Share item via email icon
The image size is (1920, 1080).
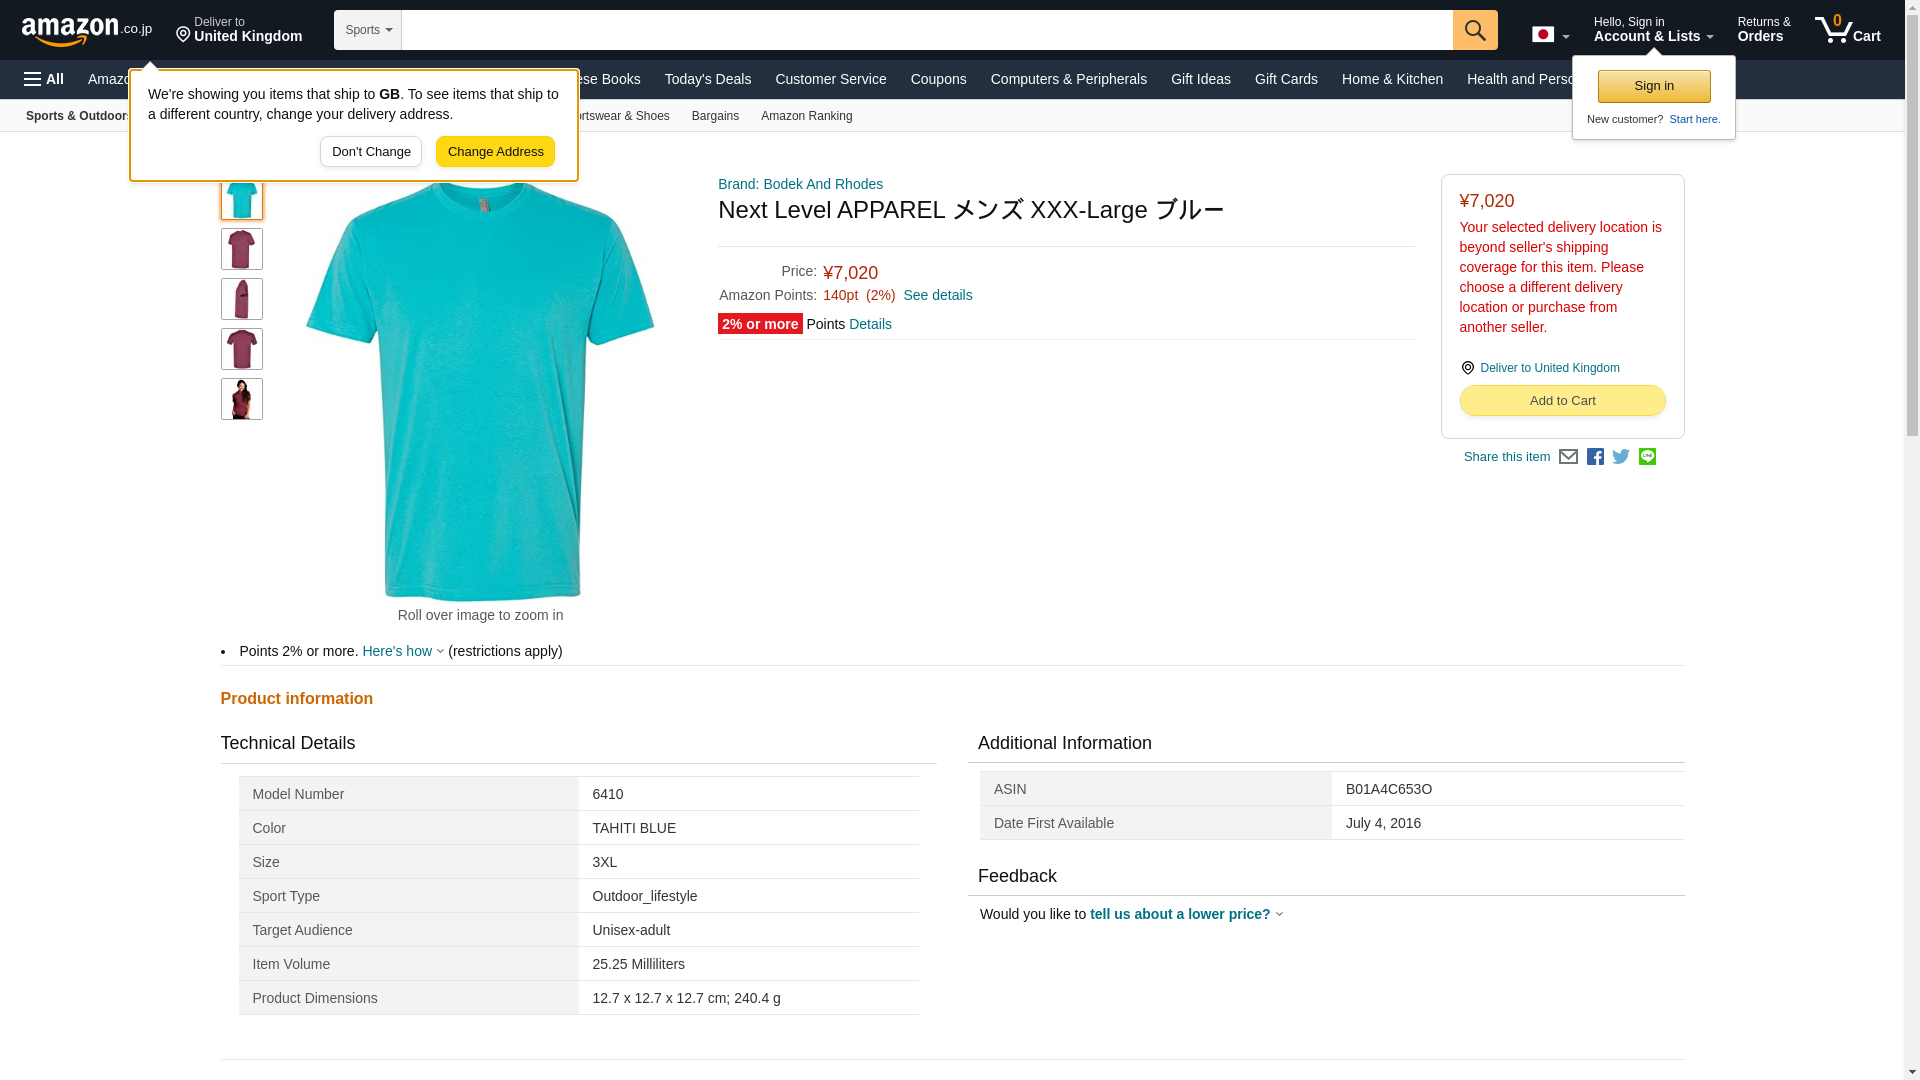(1568, 457)
